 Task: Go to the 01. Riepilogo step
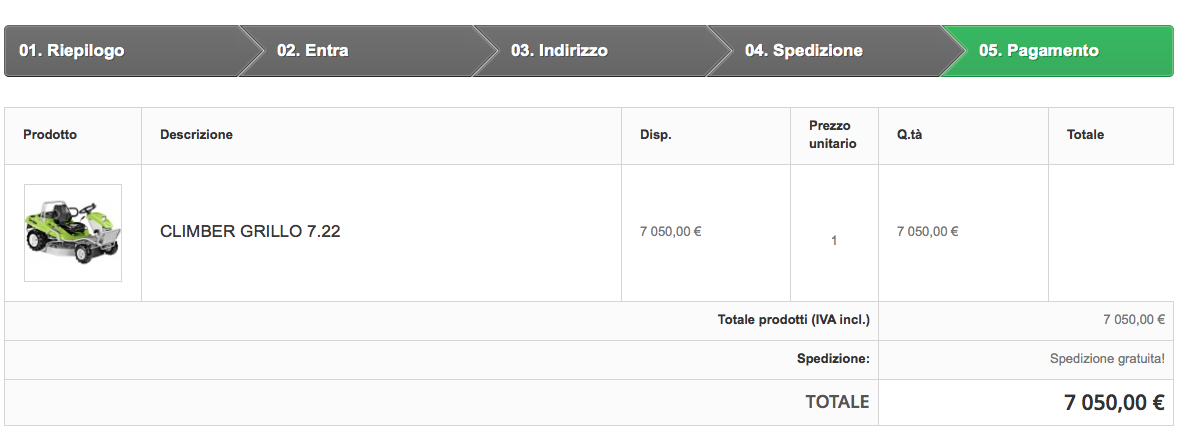(x=72, y=51)
